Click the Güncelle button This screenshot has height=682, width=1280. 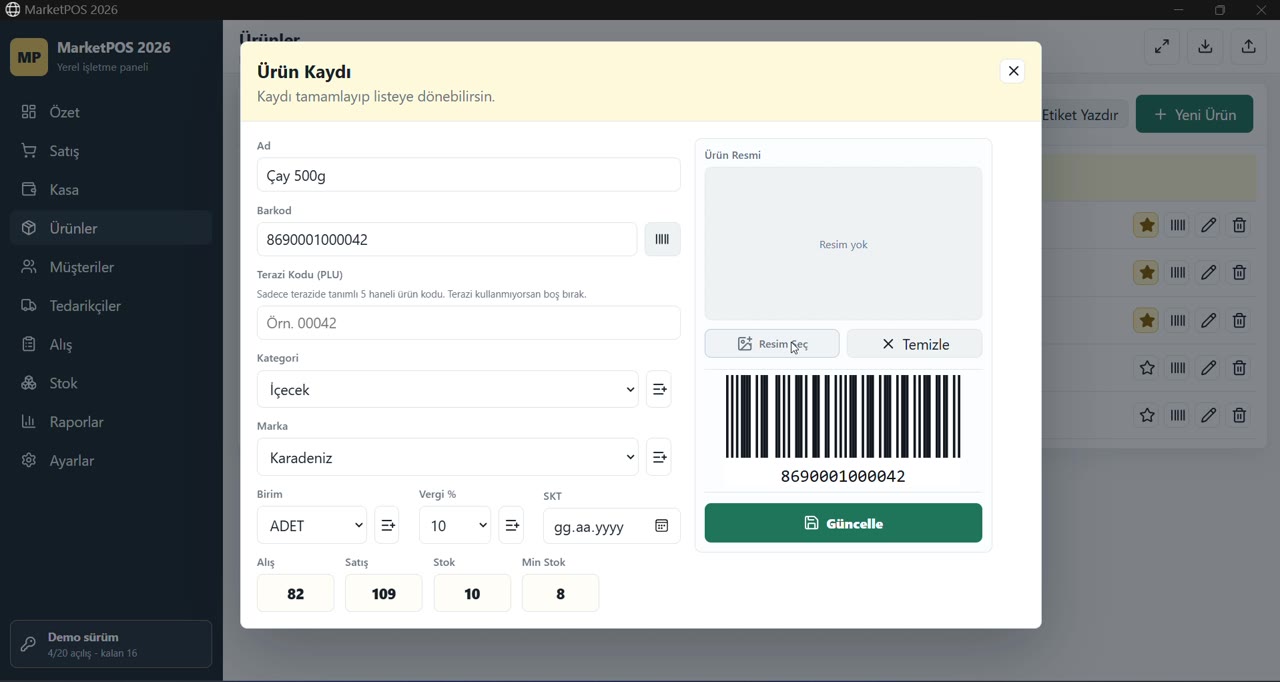843,523
